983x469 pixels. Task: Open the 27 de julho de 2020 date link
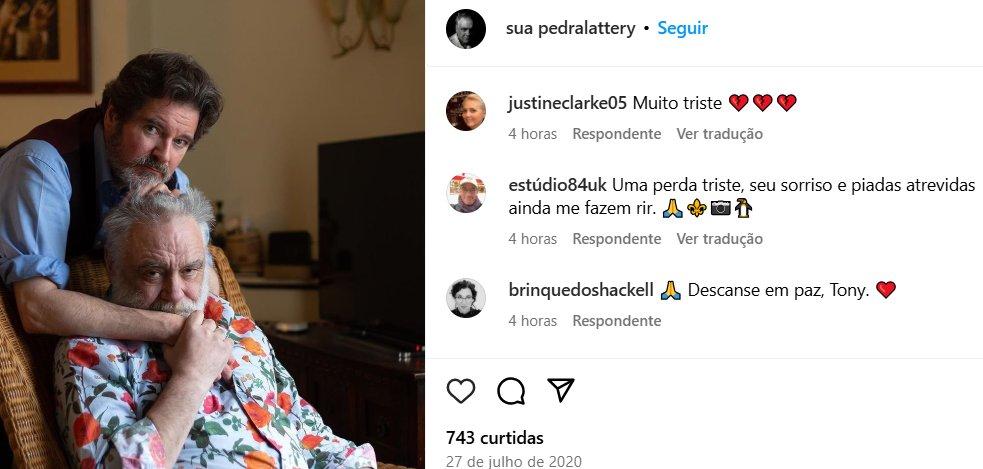[513, 461]
